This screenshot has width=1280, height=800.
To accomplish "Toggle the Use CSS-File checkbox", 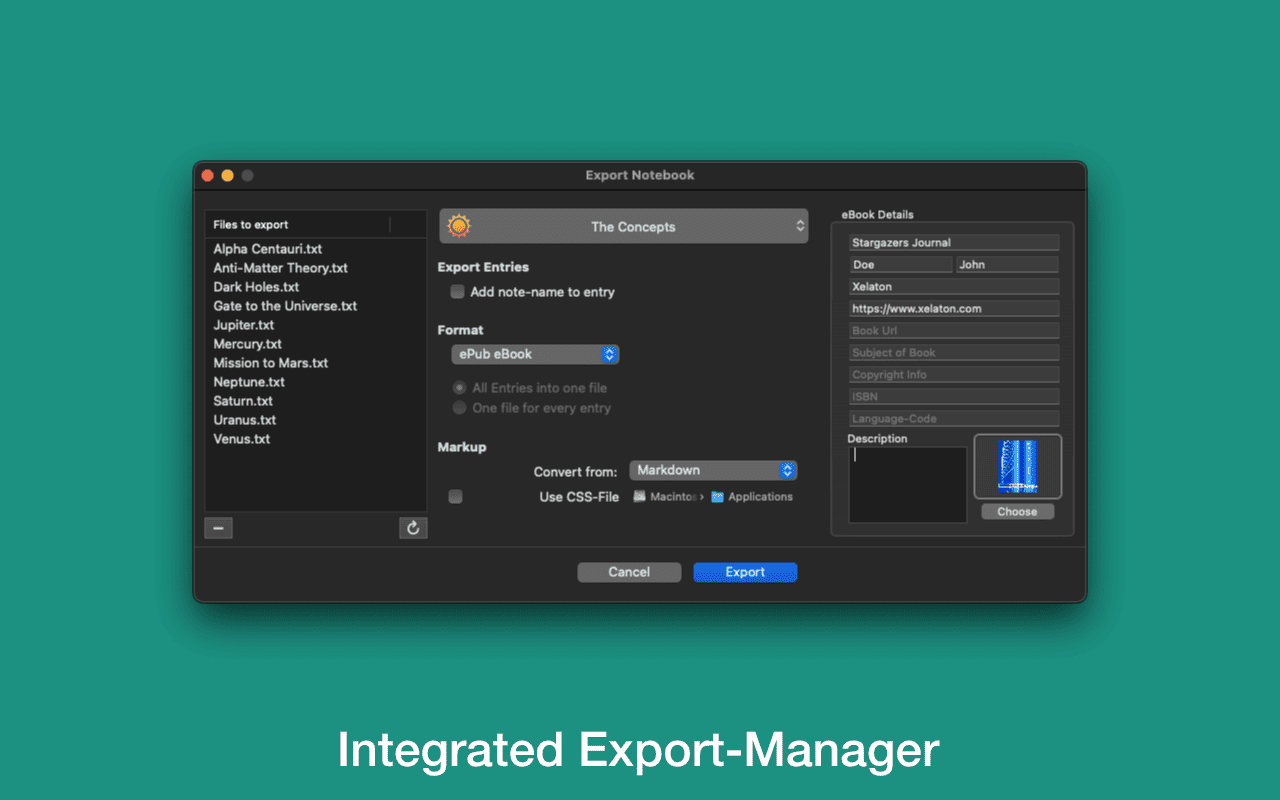I will 456,497.
